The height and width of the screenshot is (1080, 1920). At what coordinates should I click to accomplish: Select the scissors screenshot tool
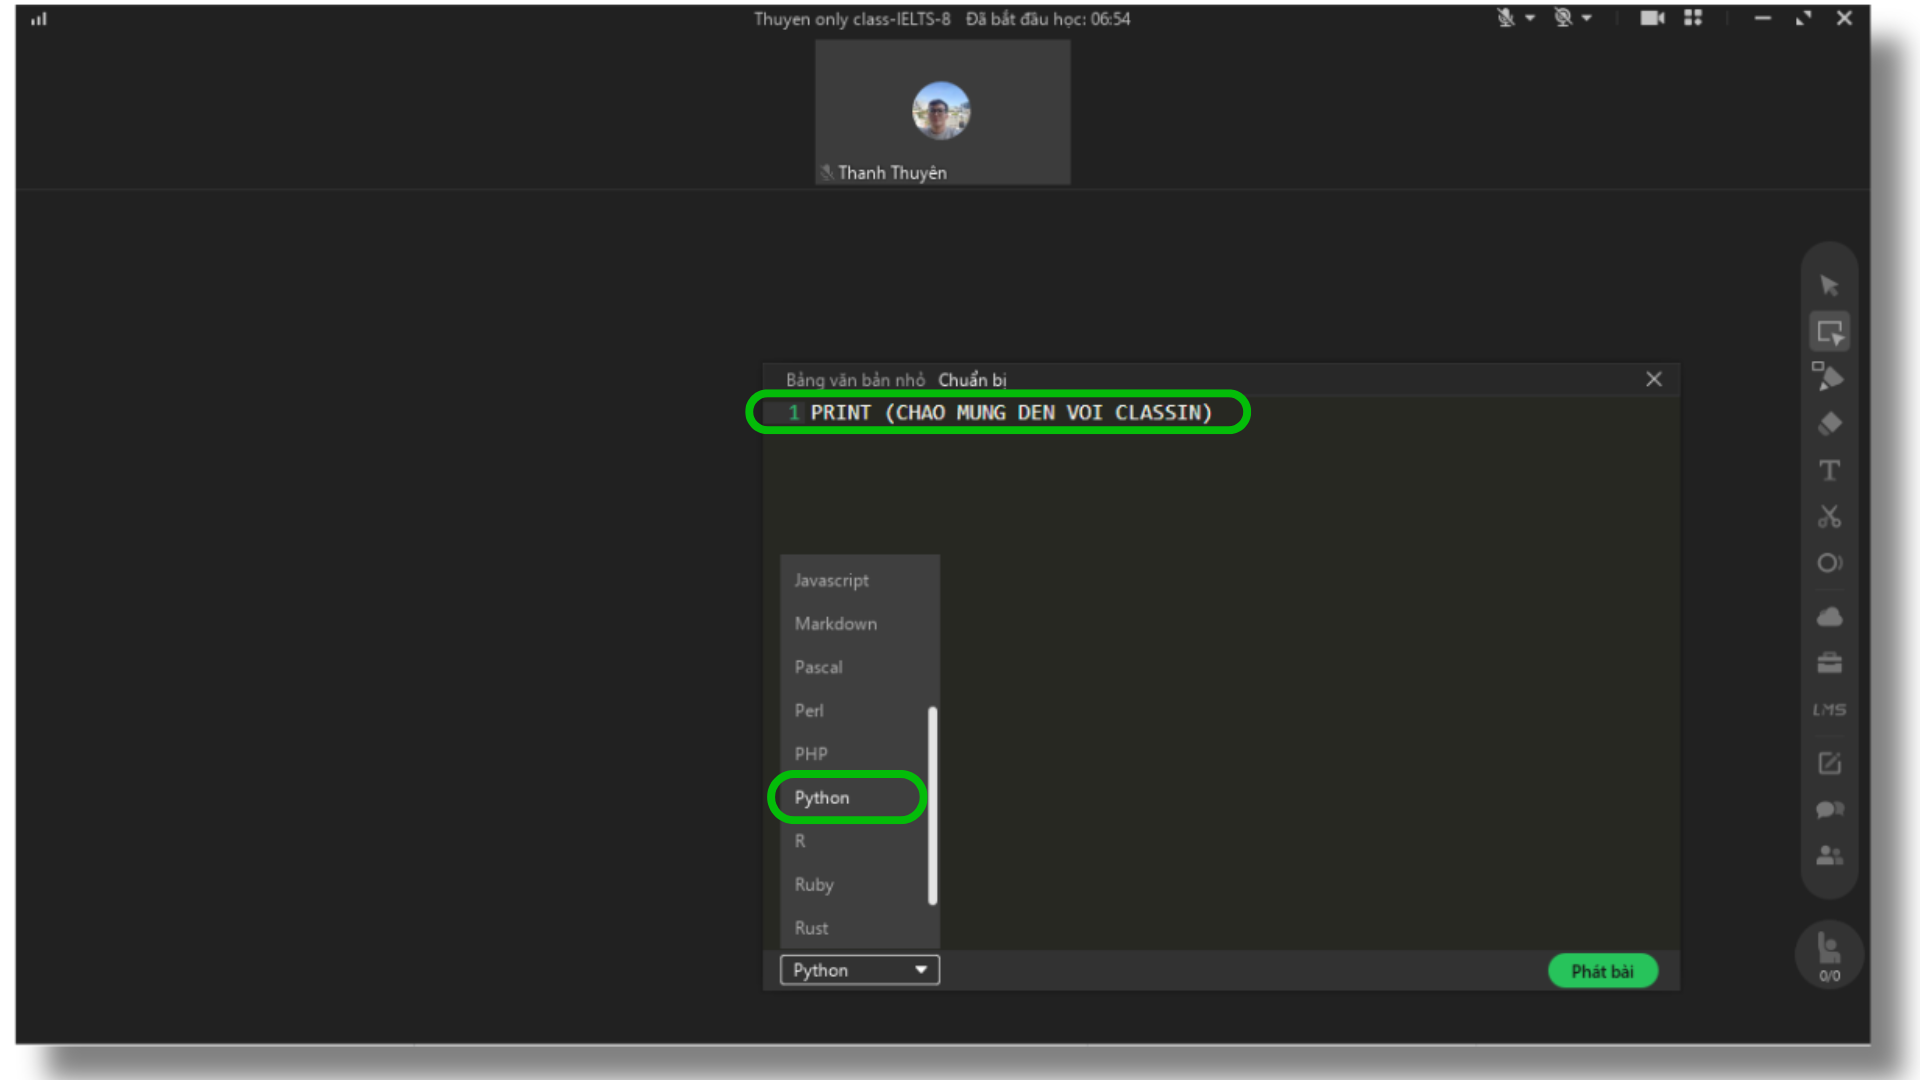tap(1829, 517)
